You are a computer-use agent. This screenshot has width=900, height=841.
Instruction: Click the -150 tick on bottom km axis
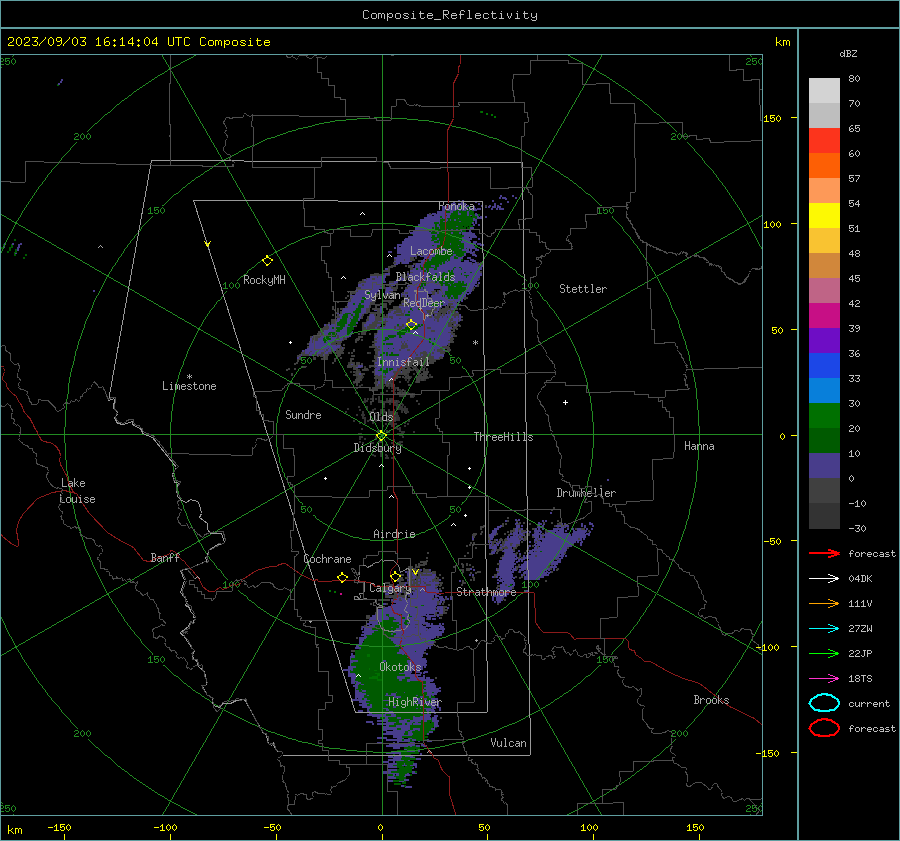59,827
